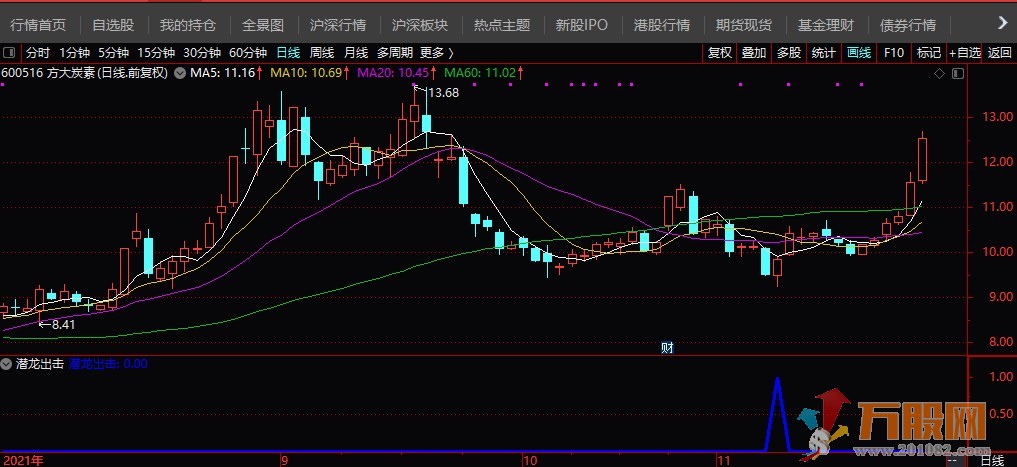Click the 潜龙出击: 0.00 indicator value
The width and height of the screenshot is (1017, 467).
click(108, 364)
